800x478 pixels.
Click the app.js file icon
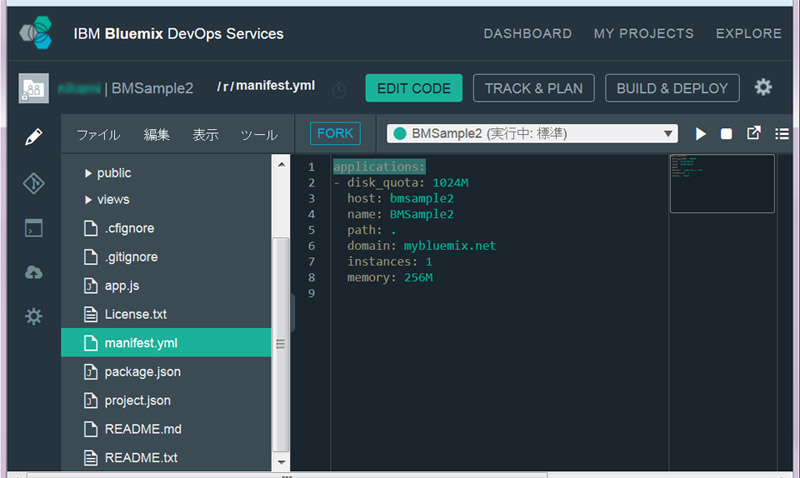[x=91, y=286]
